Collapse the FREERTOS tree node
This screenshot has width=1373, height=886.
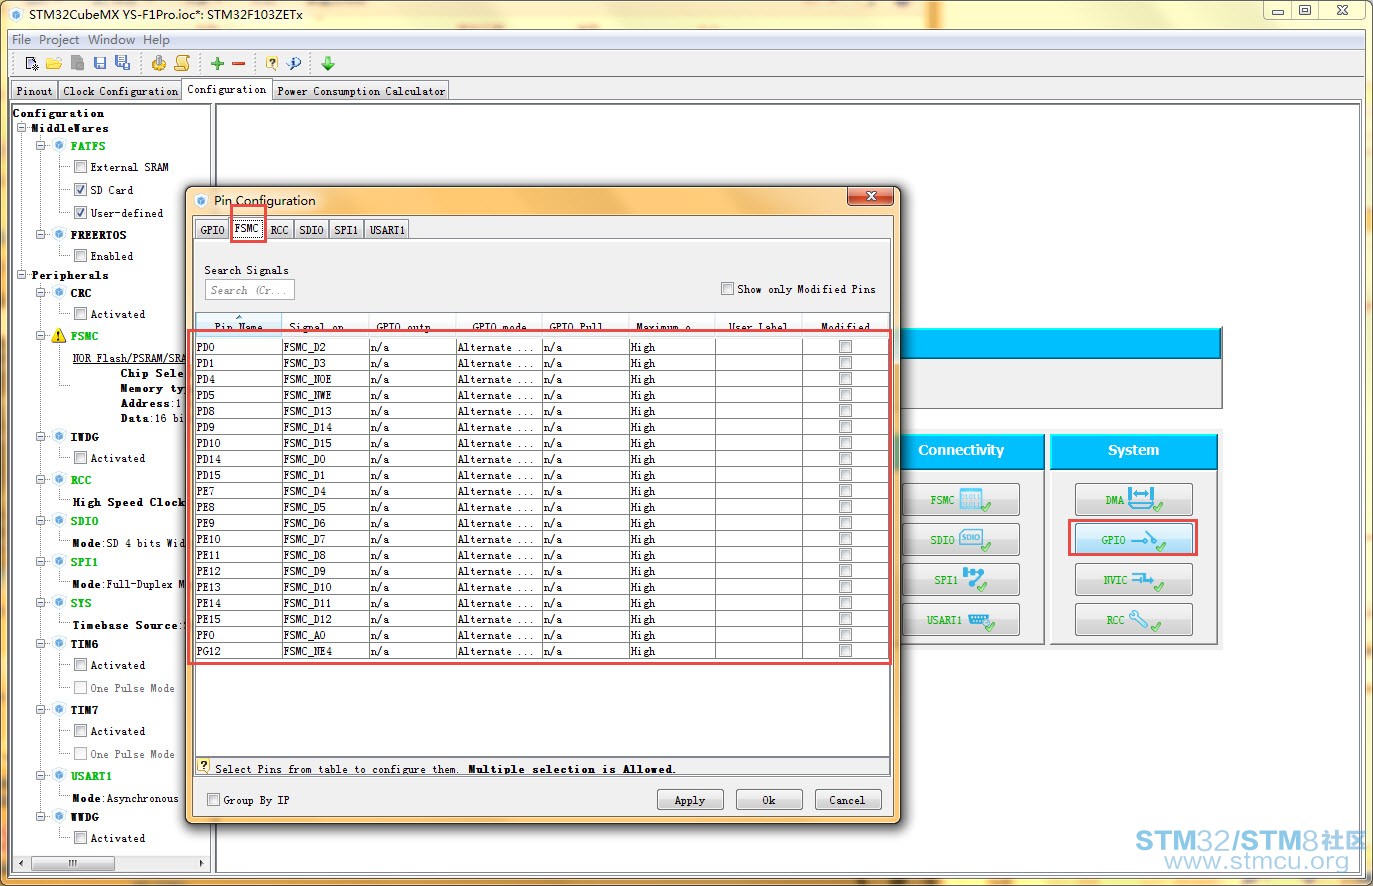(41, 235)
